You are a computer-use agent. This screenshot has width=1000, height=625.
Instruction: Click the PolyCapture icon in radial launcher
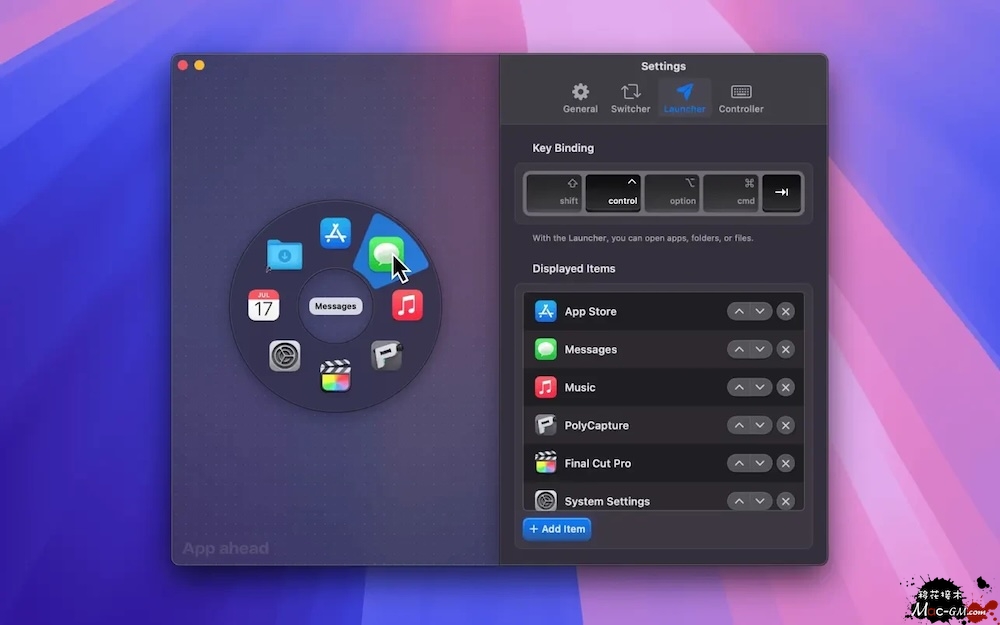click(x=386, y=355)
